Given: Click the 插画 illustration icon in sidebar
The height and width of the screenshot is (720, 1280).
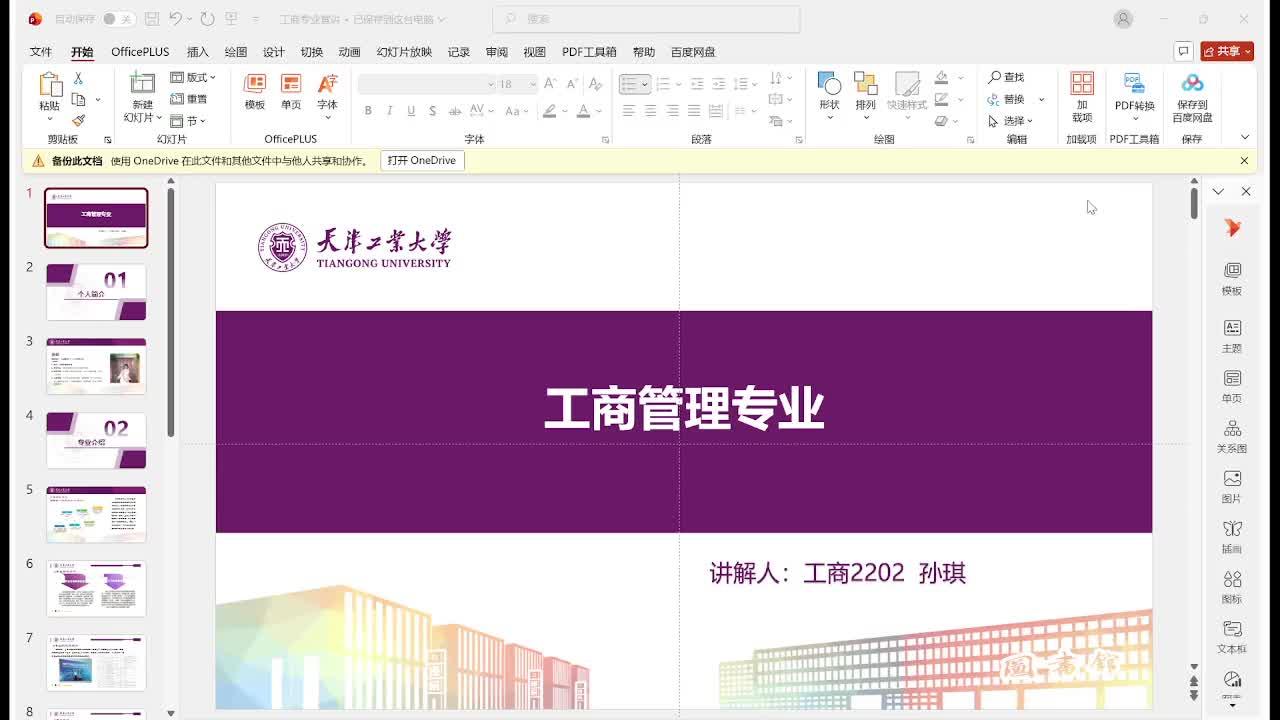Looking at the screenshot, I should pos(1232,537).
